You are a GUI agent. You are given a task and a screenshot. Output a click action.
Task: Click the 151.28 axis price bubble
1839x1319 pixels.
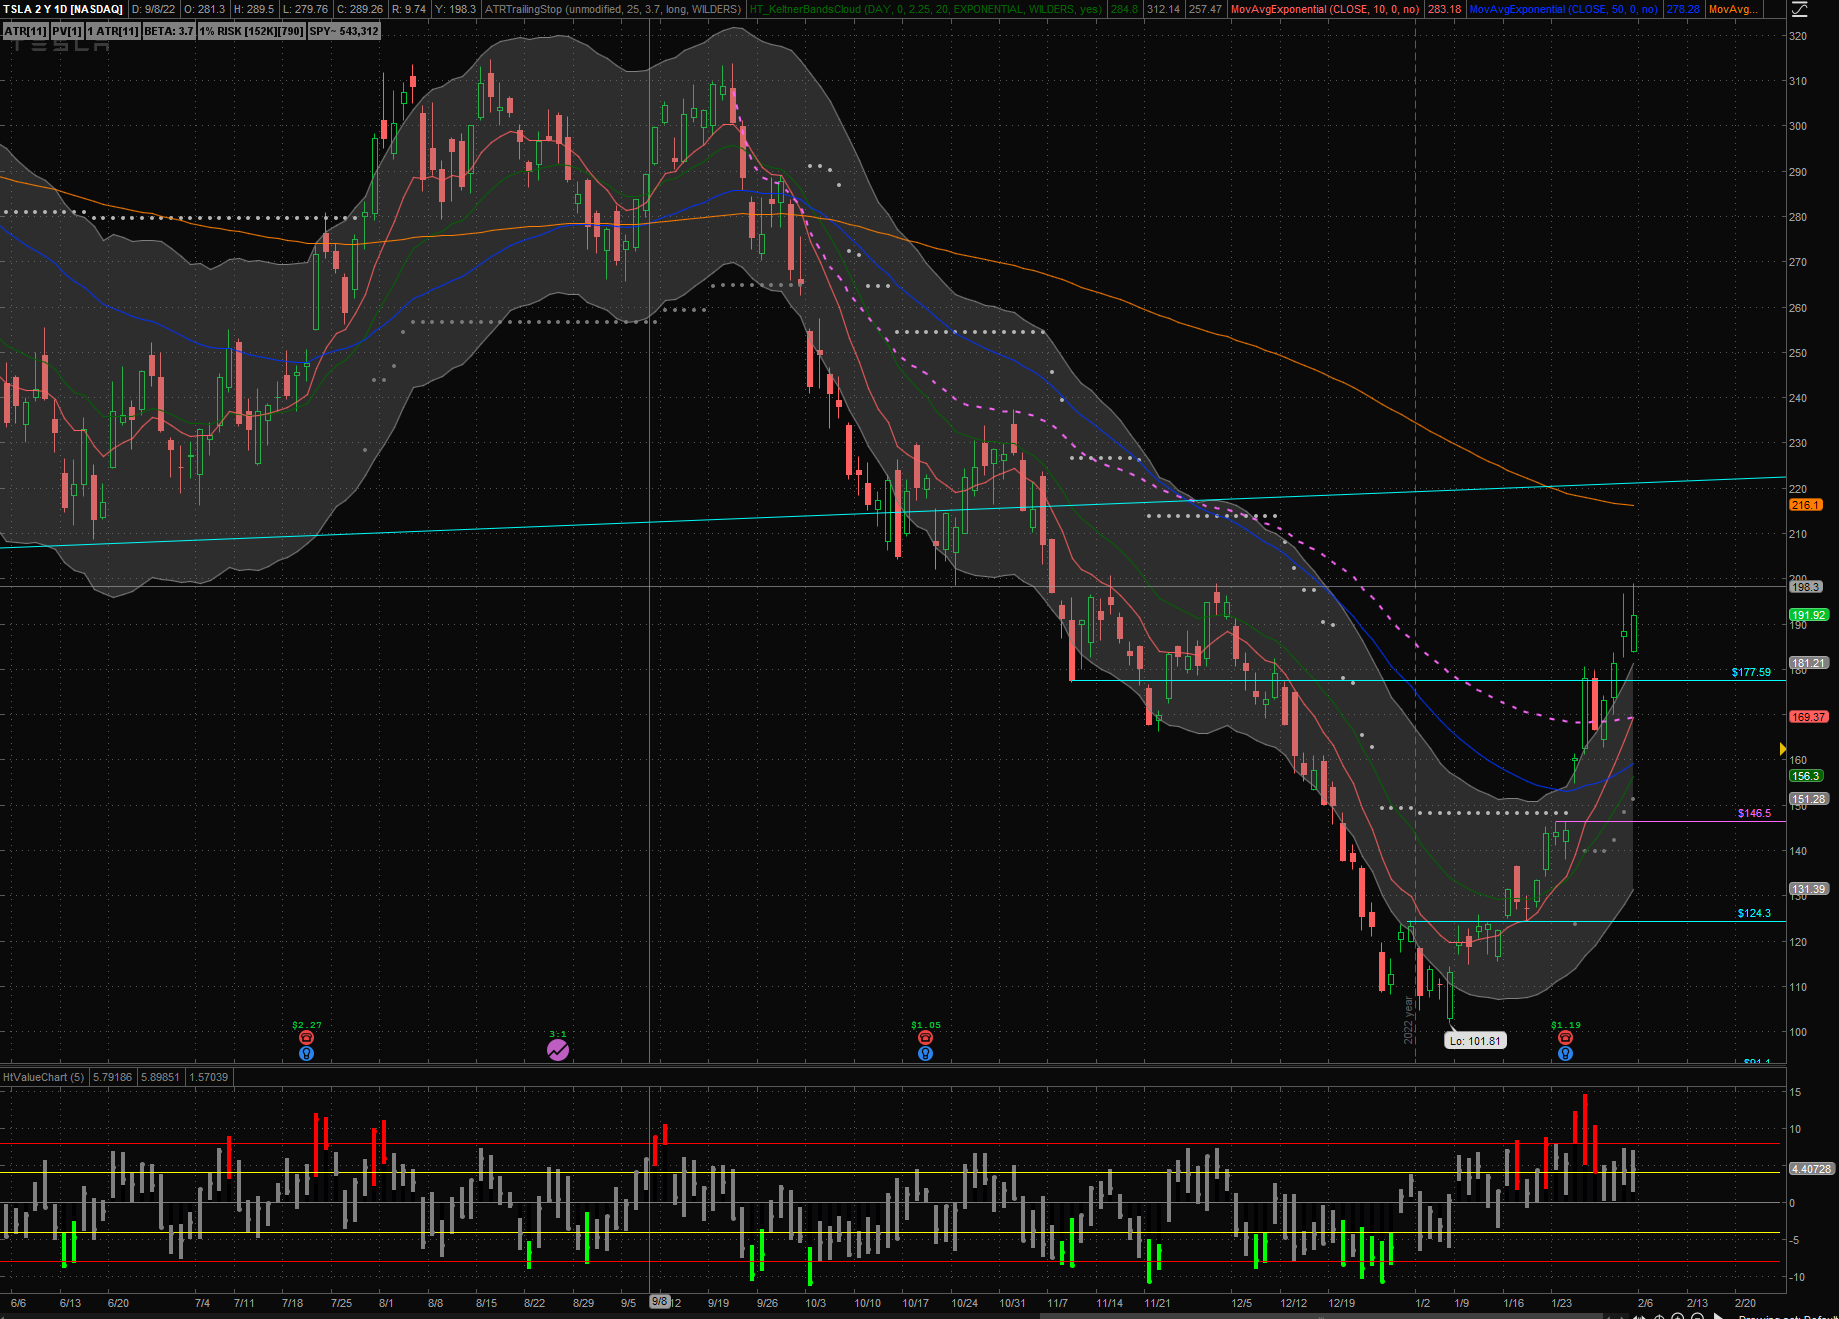tap(1809, 799)
